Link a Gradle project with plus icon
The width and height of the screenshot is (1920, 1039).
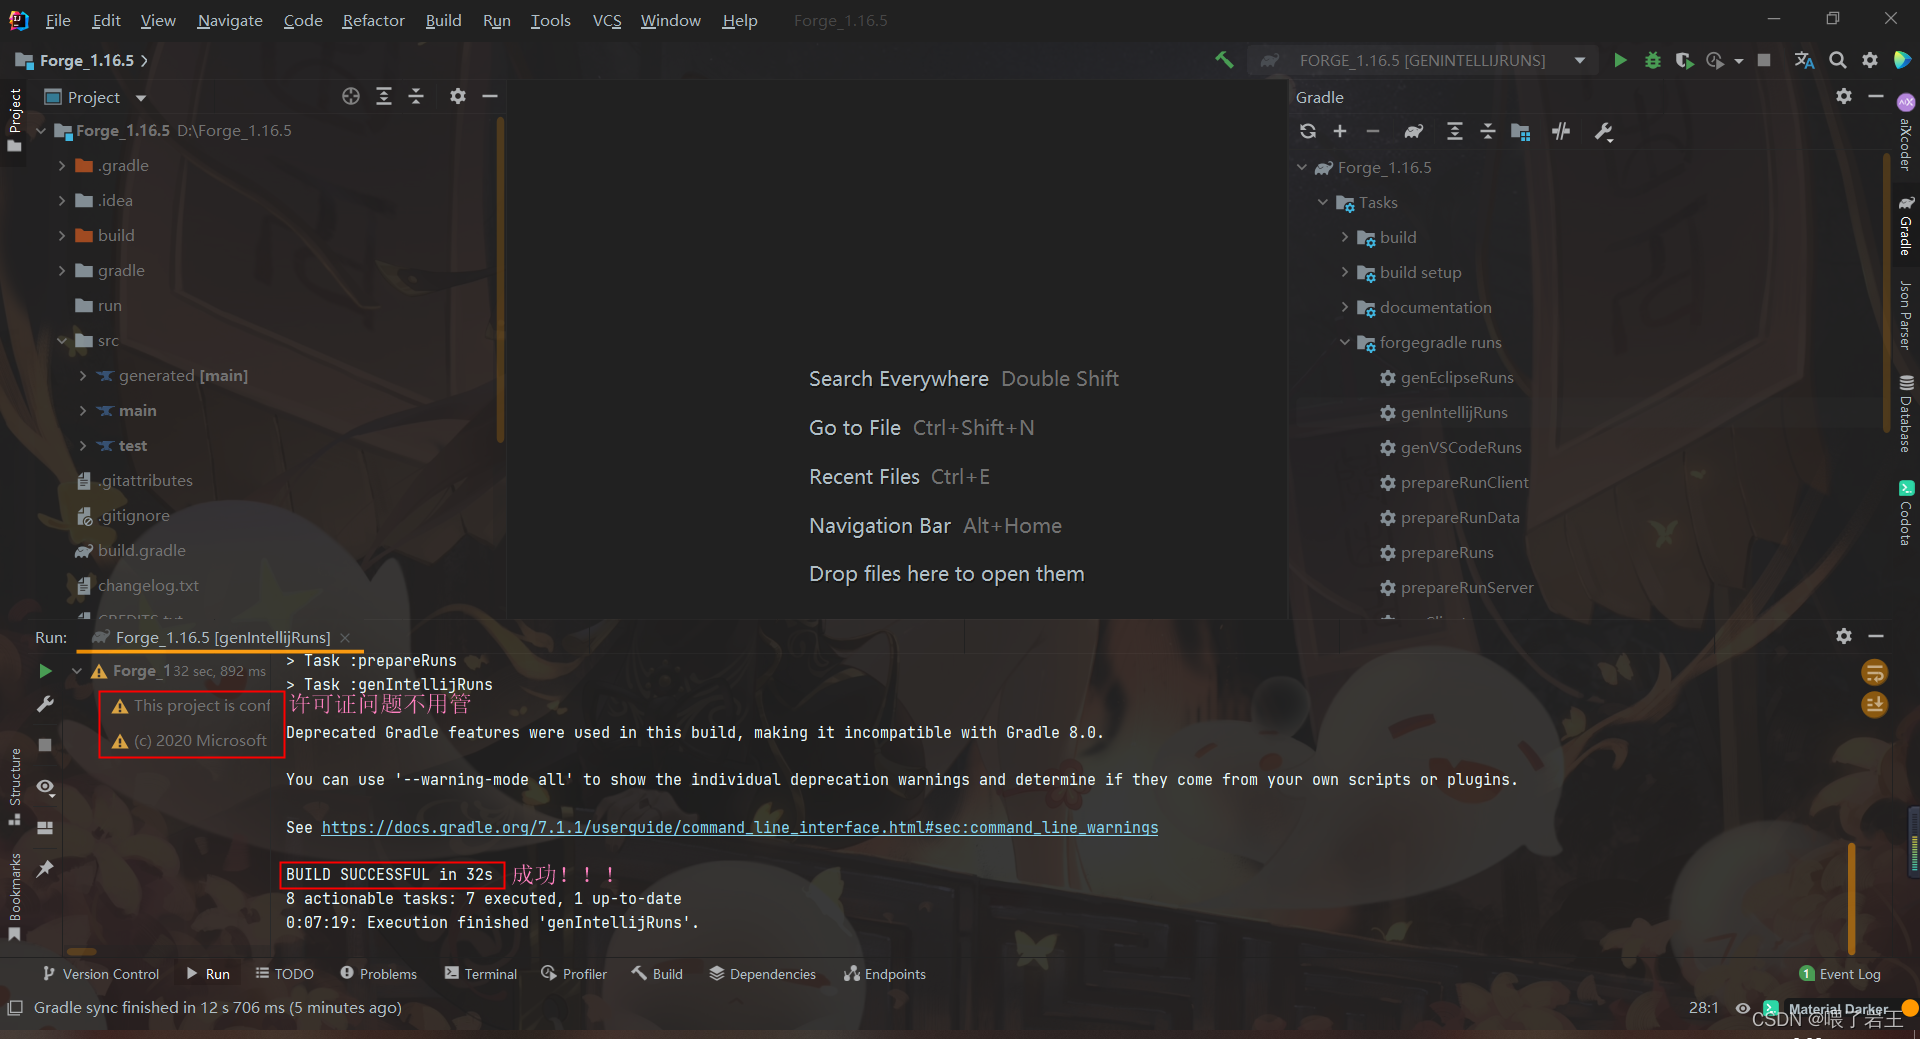click(x=1340, y=131)
